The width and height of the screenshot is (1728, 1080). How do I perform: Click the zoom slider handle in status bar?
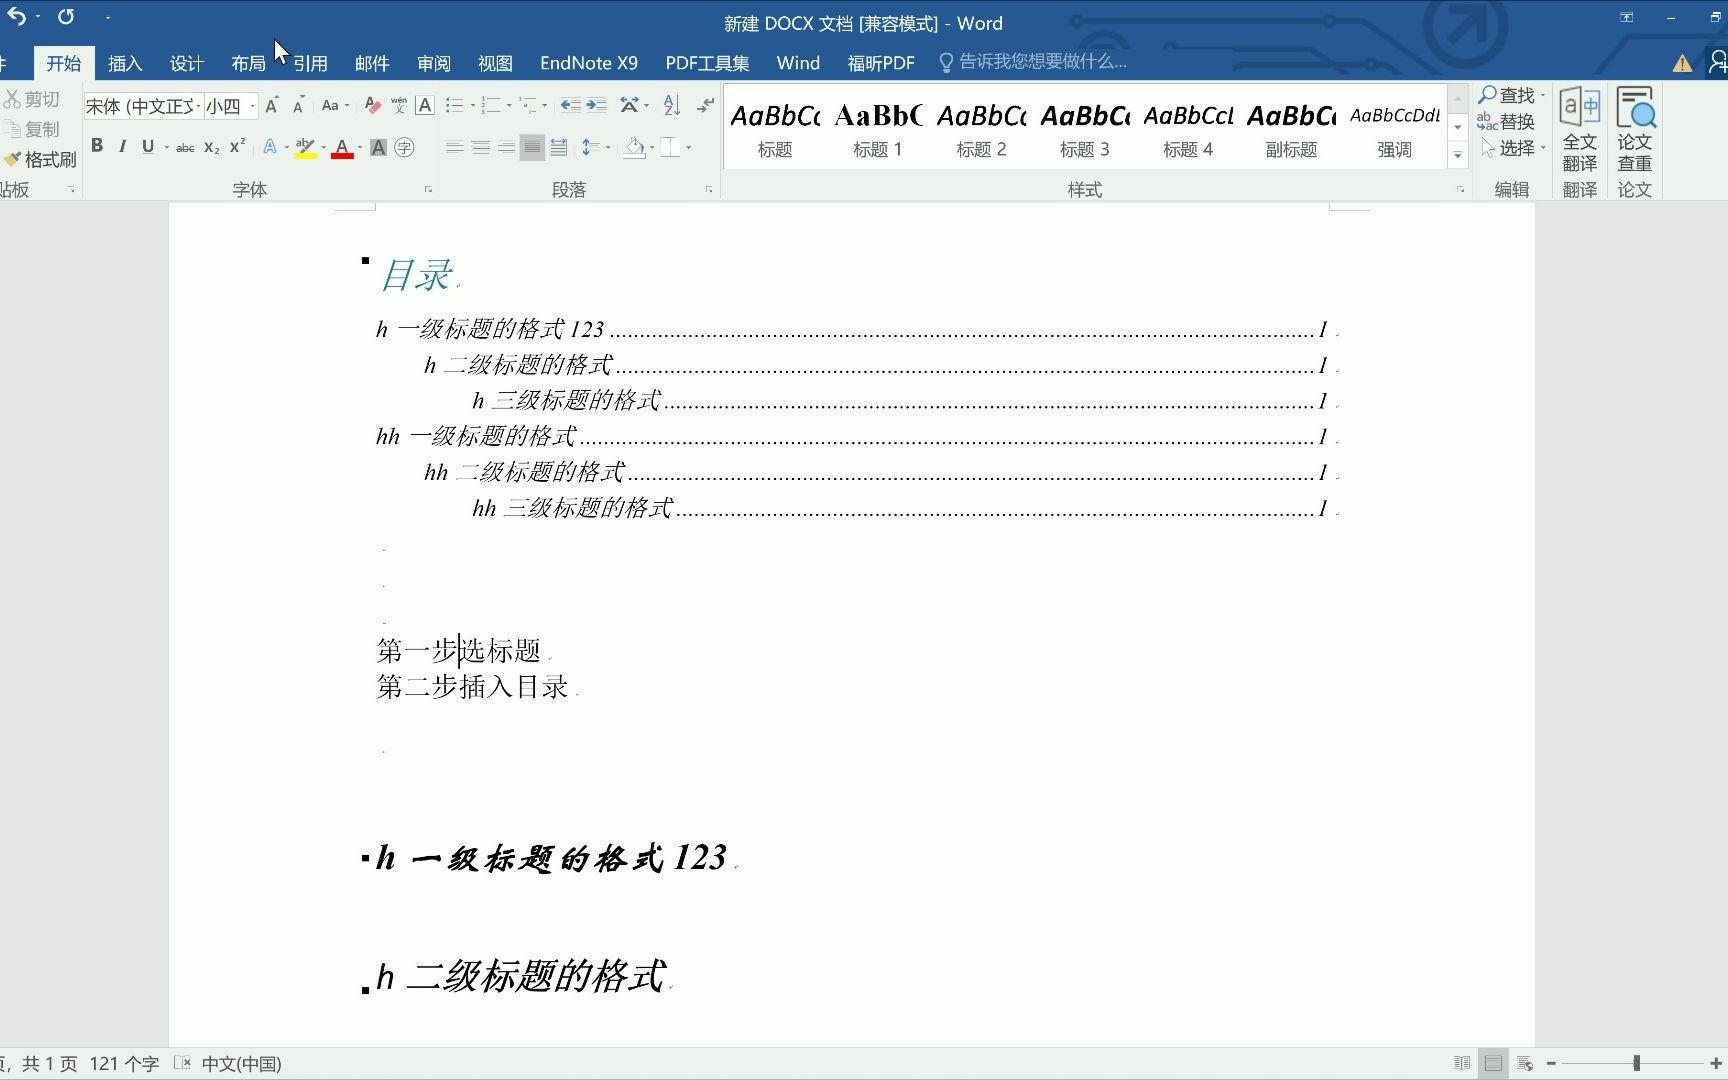point(1637,1063)
